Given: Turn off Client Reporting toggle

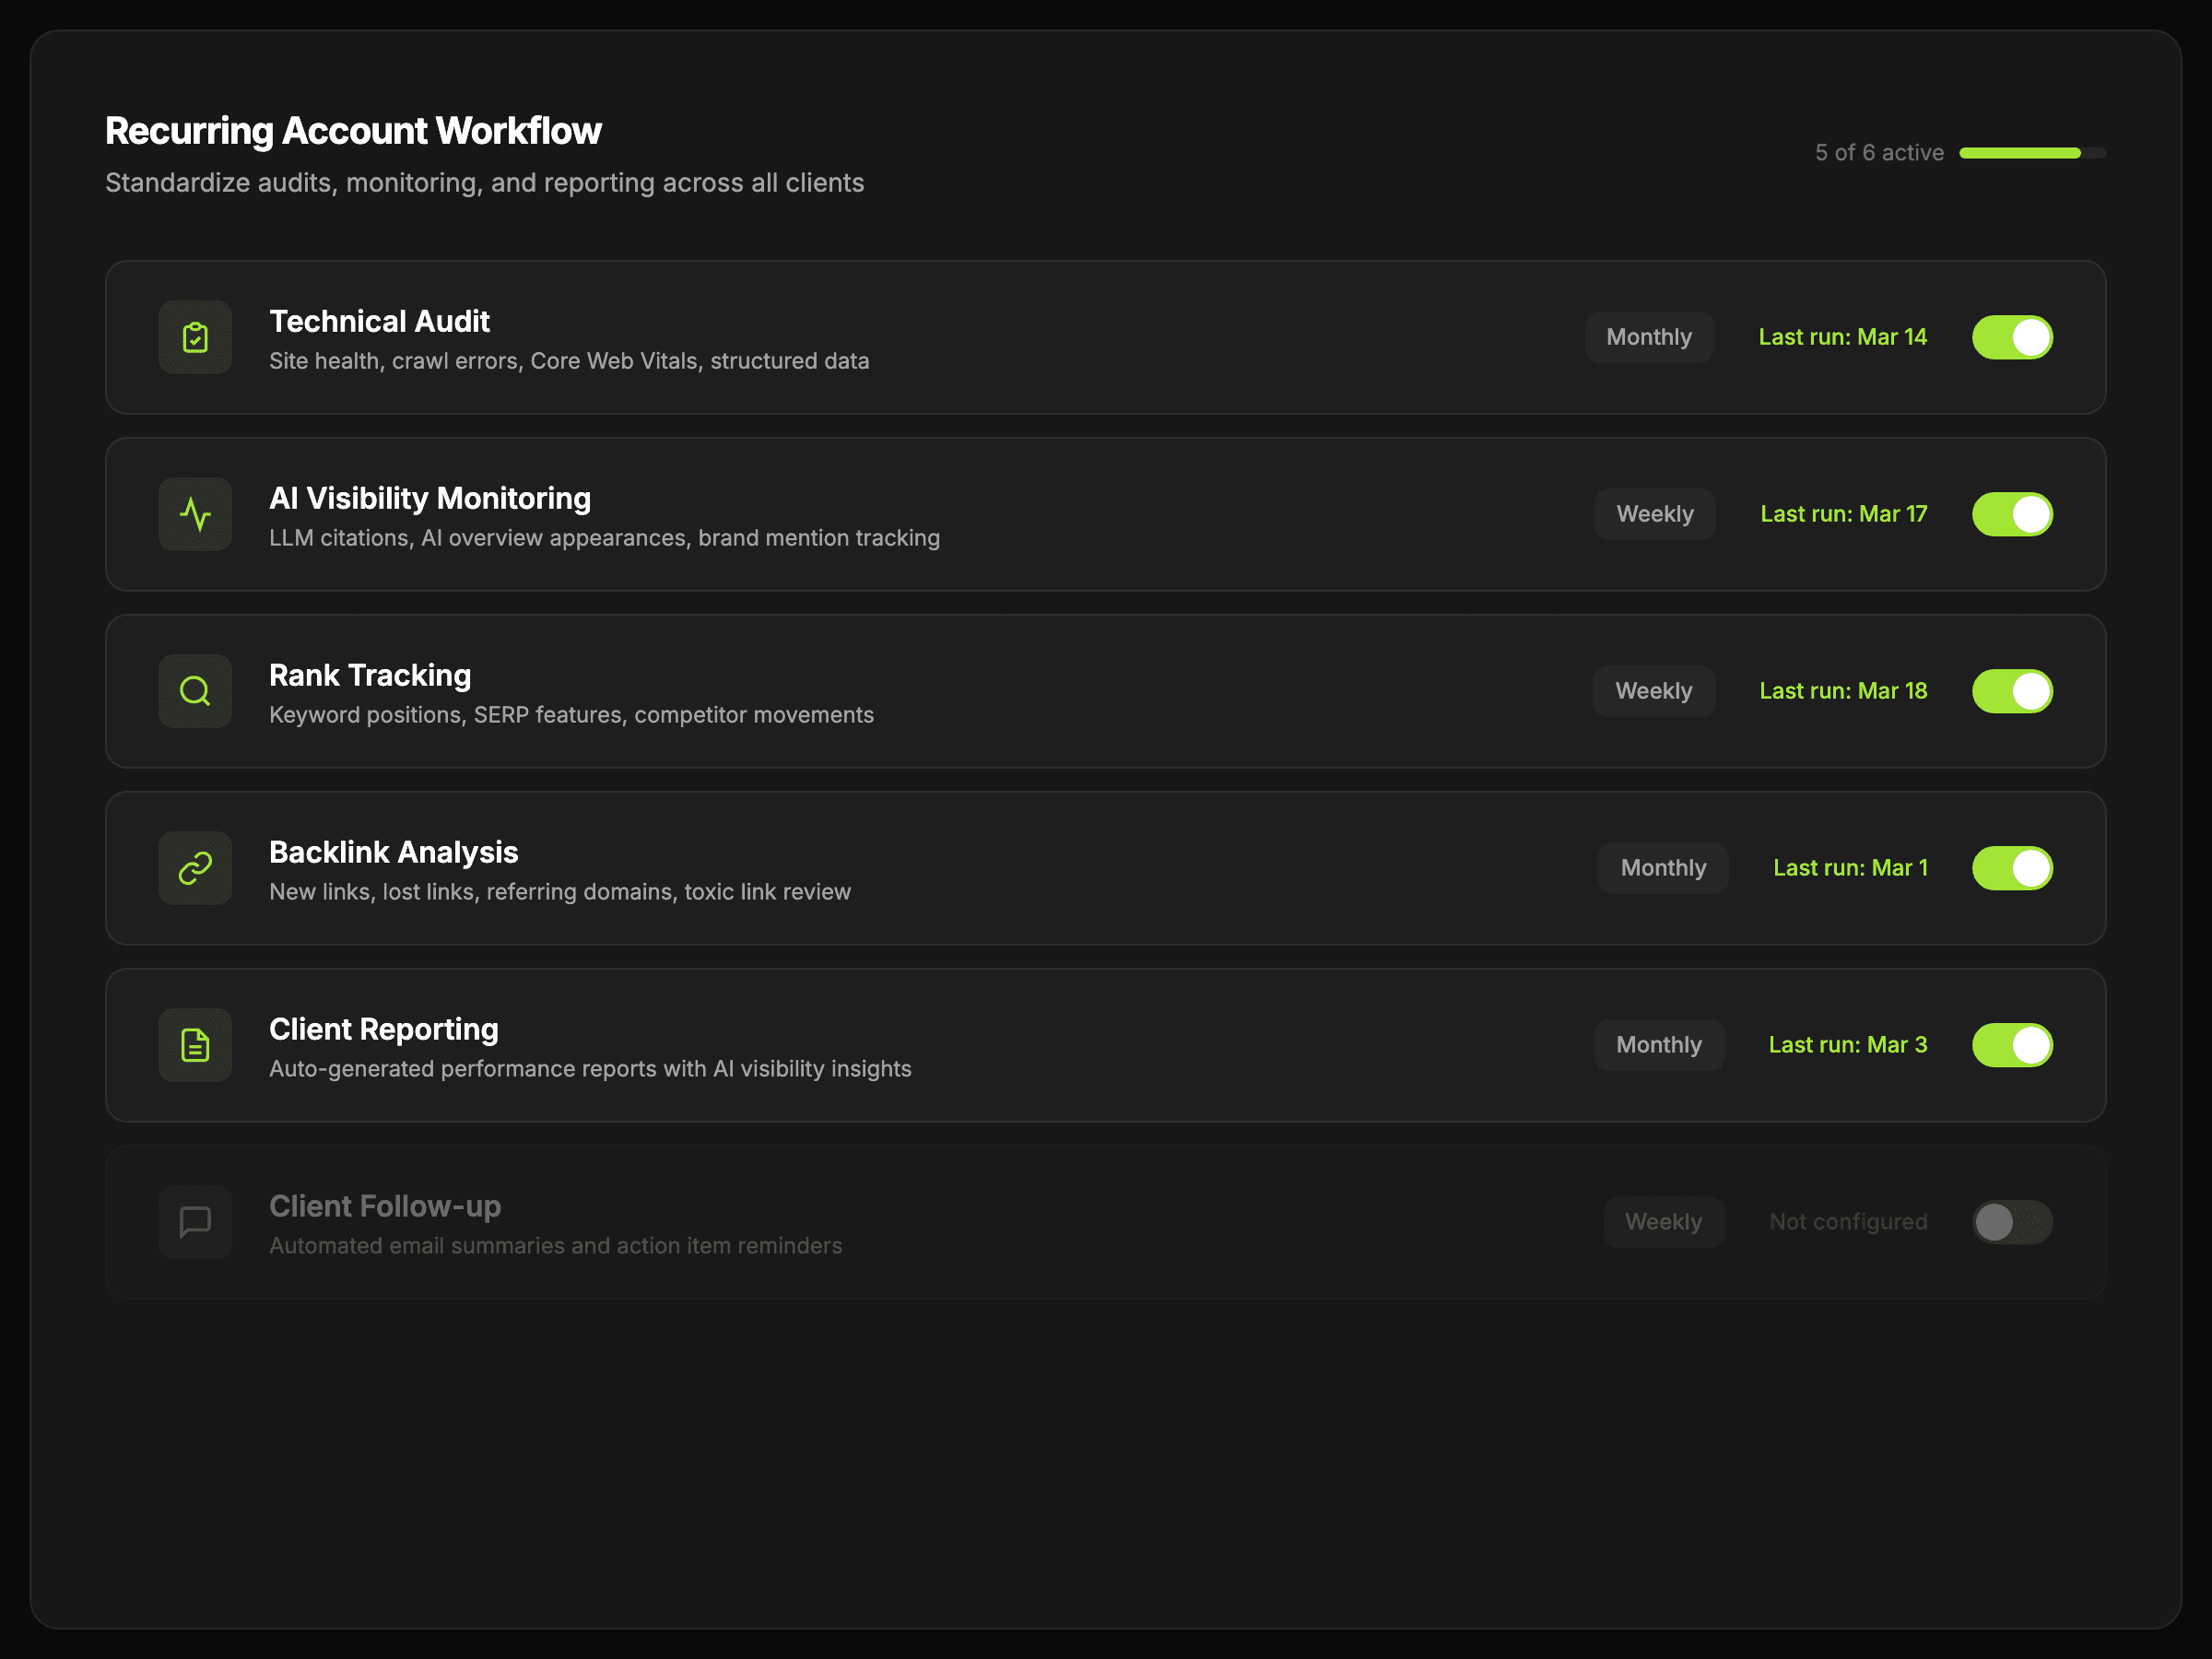Looking at the screenshot, I should tap(2012, 1046).
